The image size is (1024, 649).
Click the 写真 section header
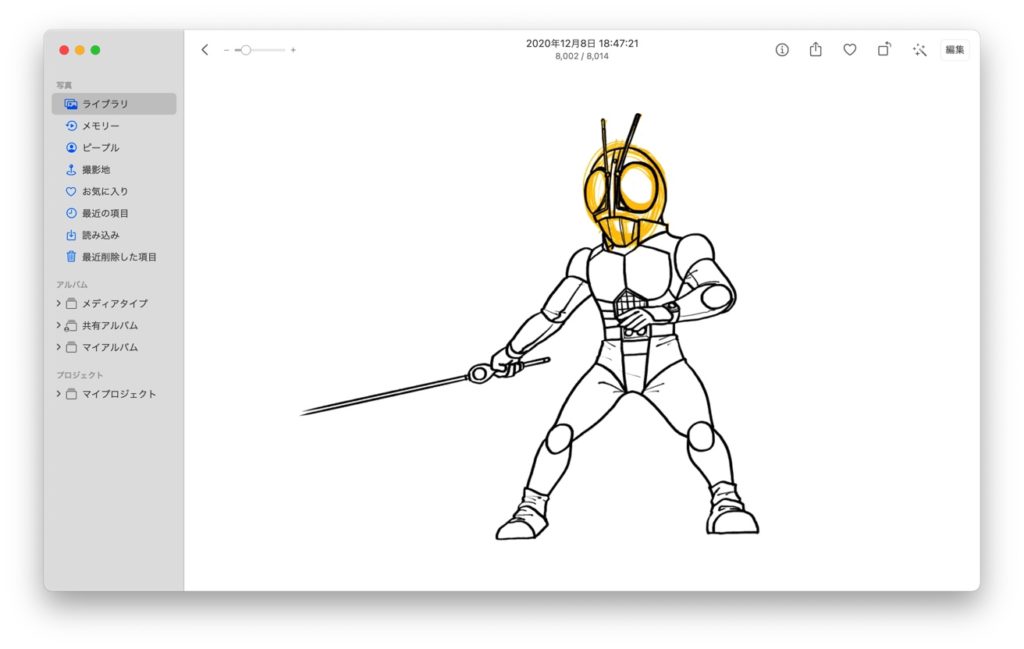[64, 85]
